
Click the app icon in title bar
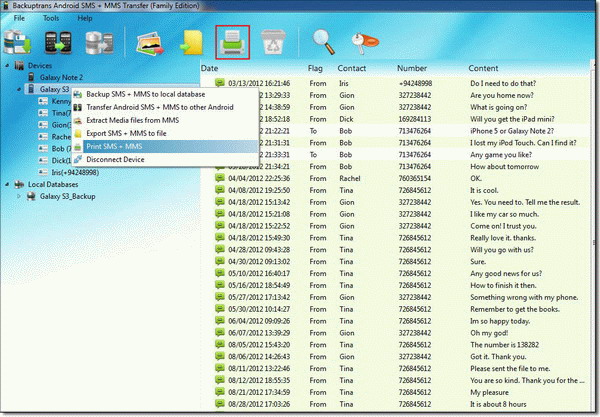6,6
